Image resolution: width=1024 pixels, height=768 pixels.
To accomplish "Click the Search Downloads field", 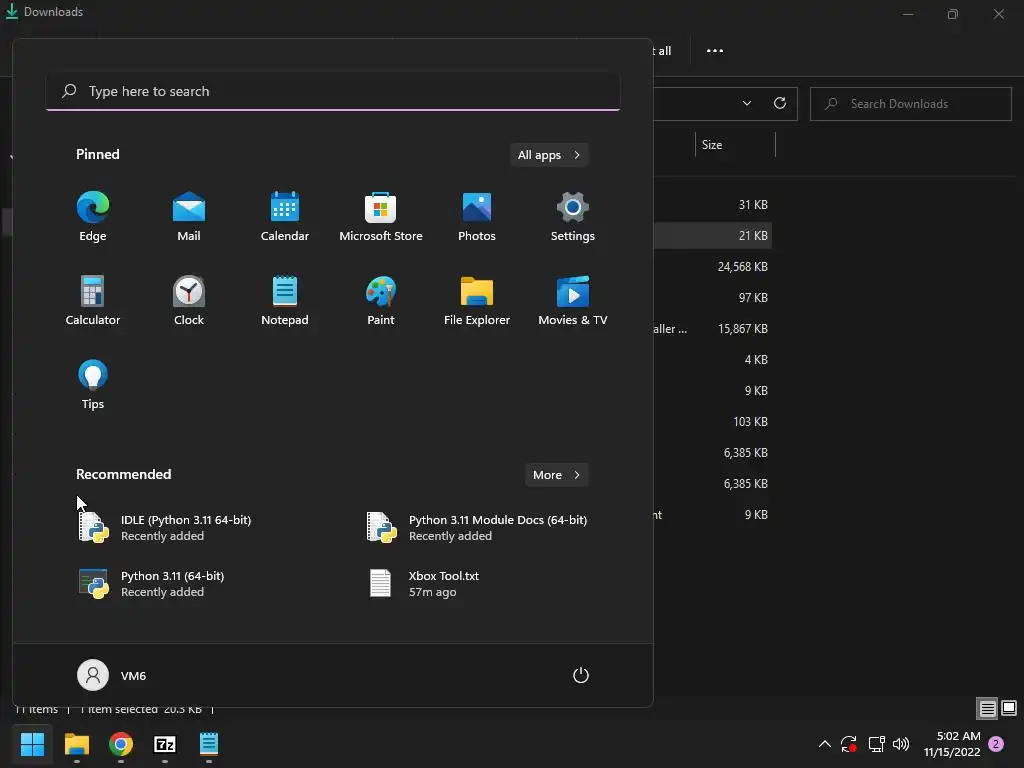I will (x=910, y=104).
